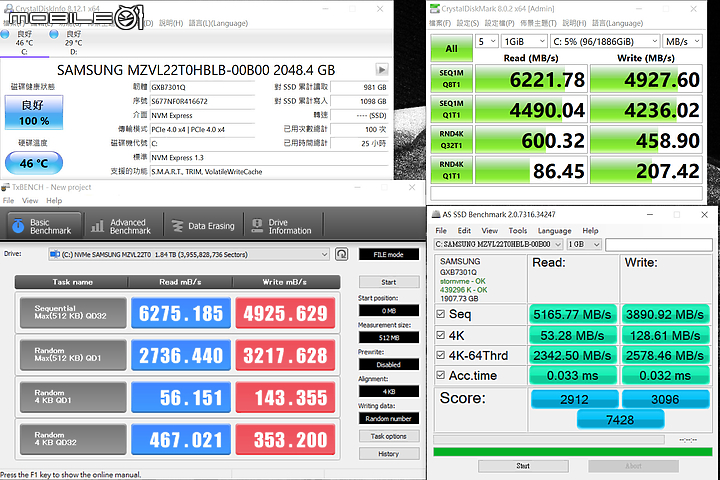
Task: Click the empty text field beside 1 GB dropdown
Action: pyautogui.click(x=658, y=244)
